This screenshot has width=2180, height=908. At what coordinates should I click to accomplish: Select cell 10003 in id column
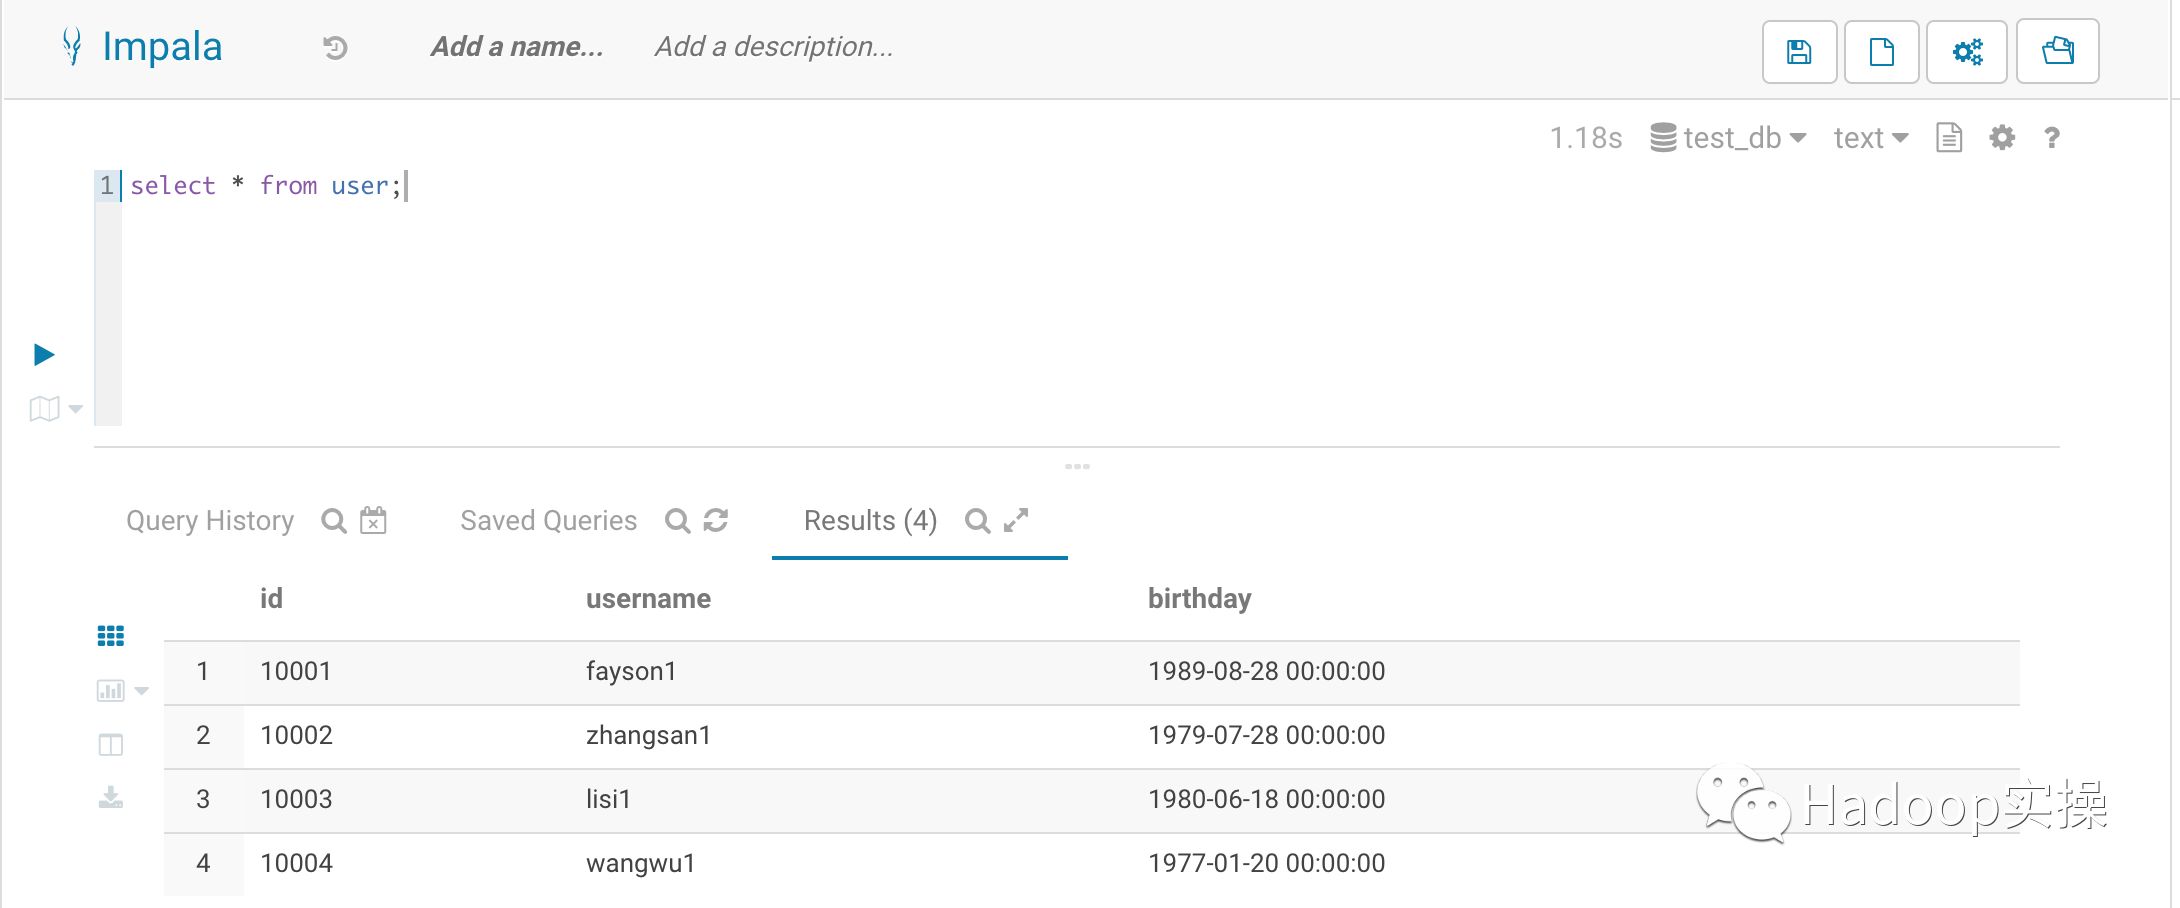(x=296, y=799)
